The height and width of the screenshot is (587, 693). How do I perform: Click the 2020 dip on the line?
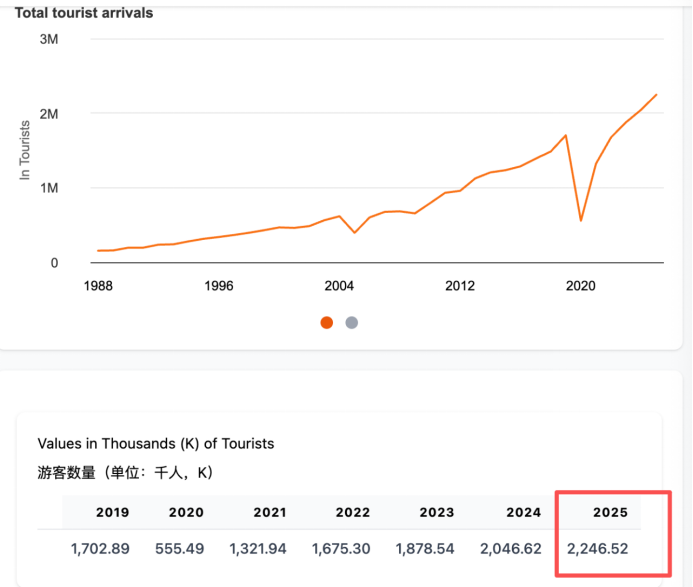581,220
